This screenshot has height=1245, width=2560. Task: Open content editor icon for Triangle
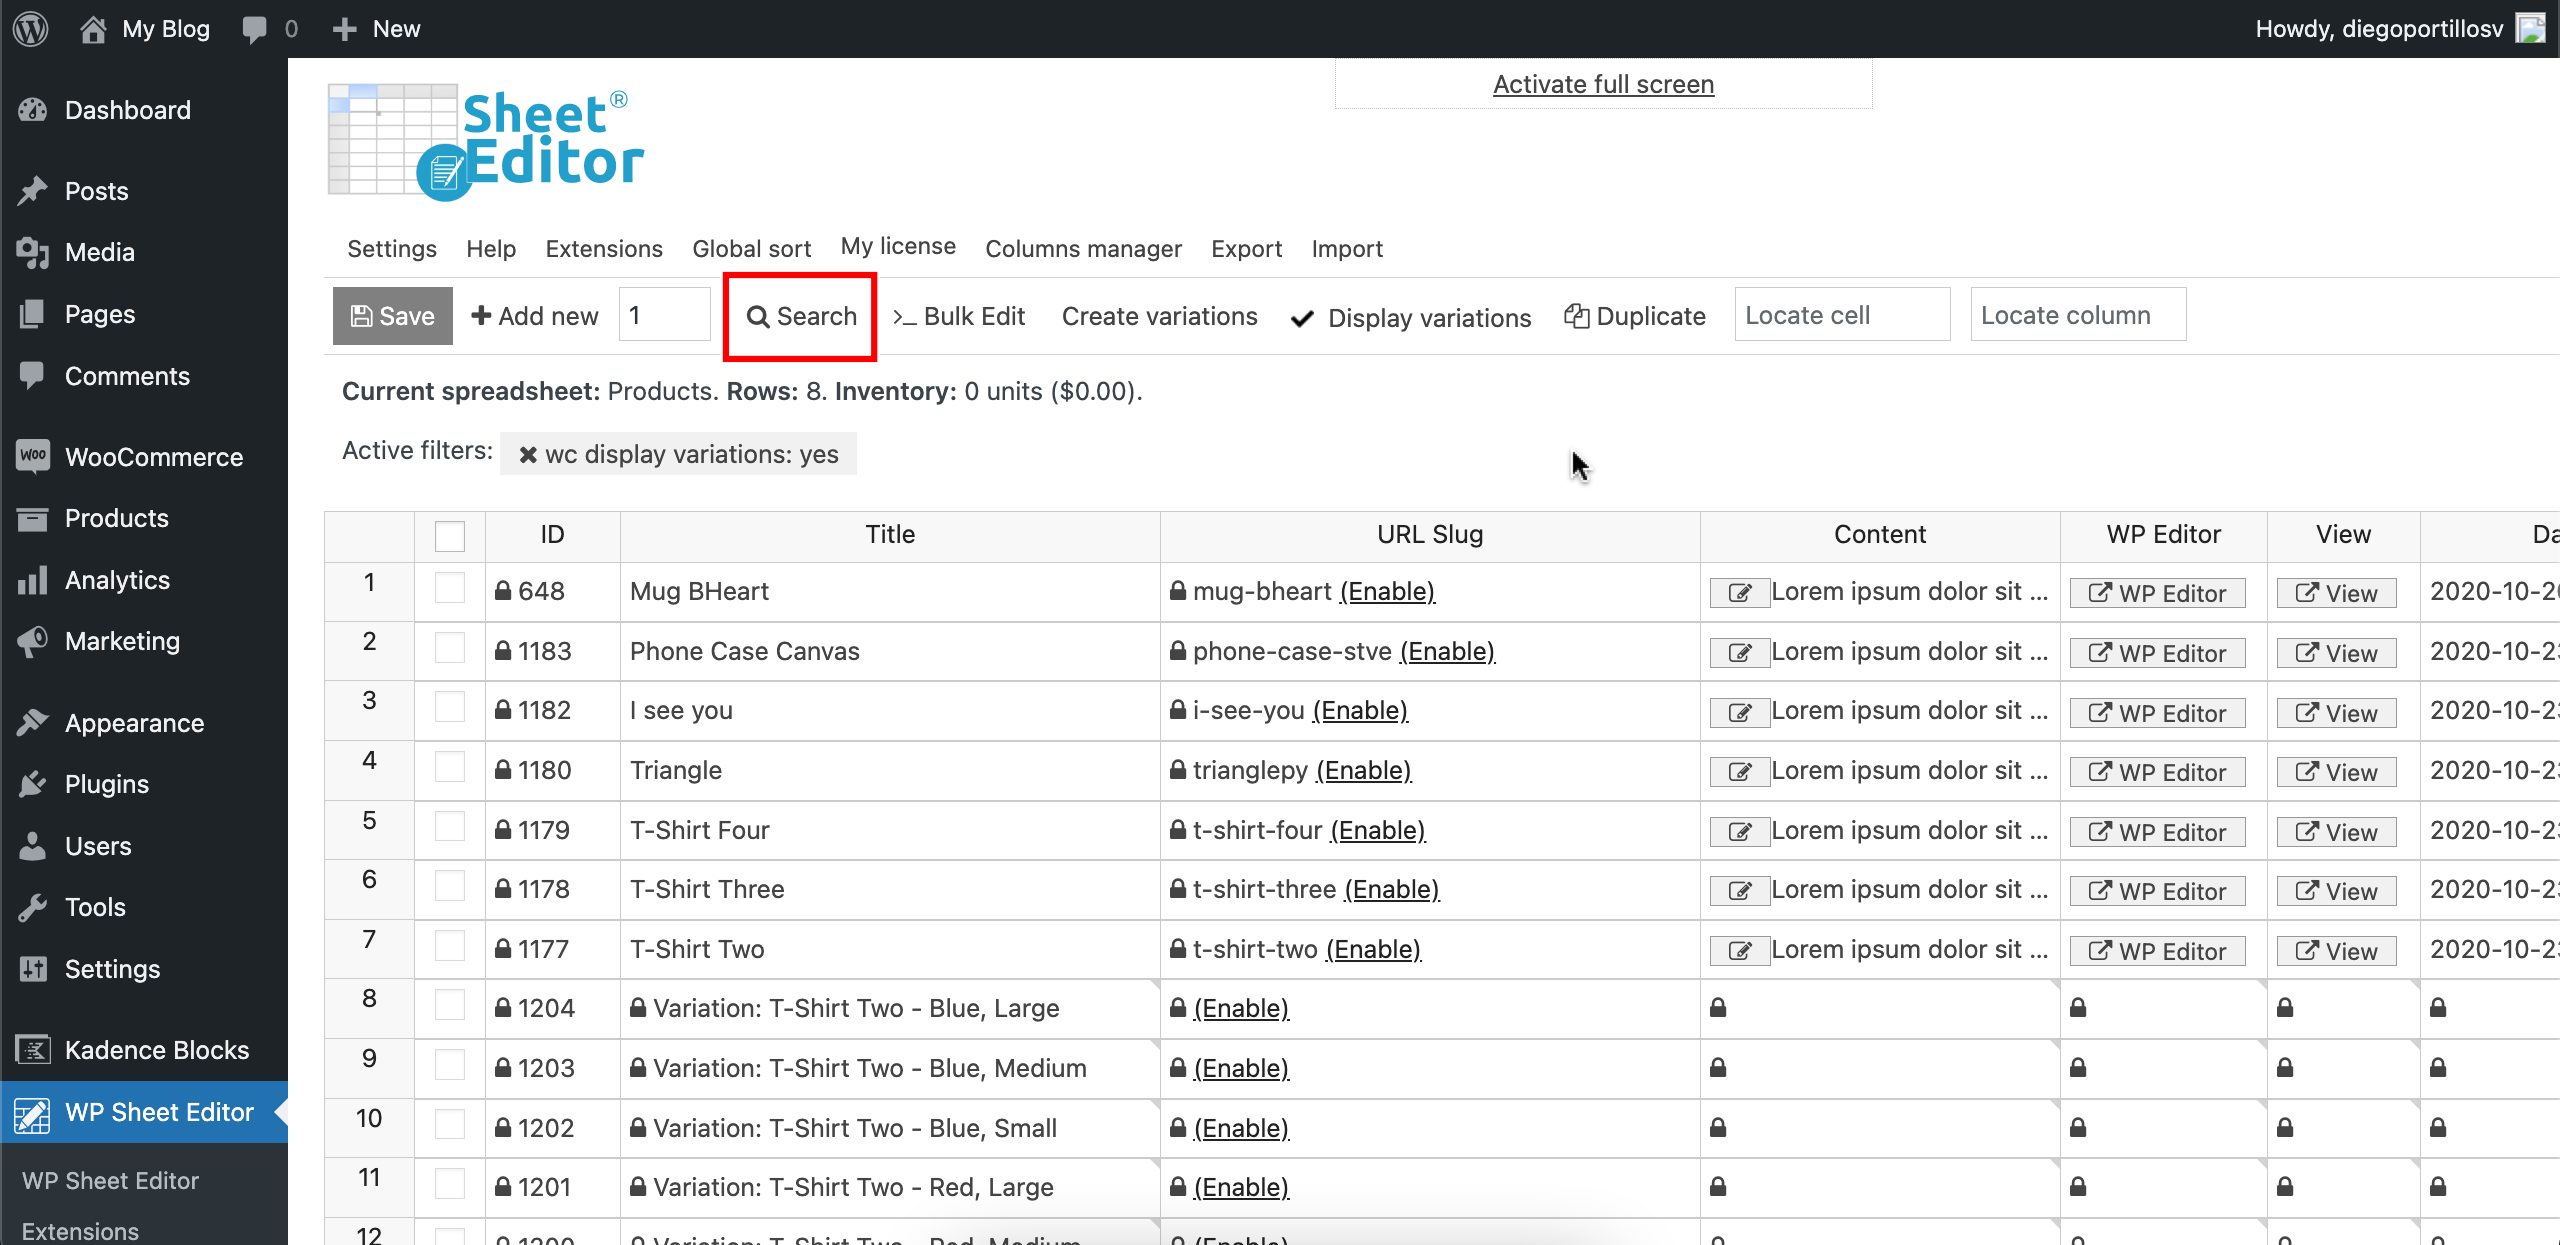click(1740, 772)
